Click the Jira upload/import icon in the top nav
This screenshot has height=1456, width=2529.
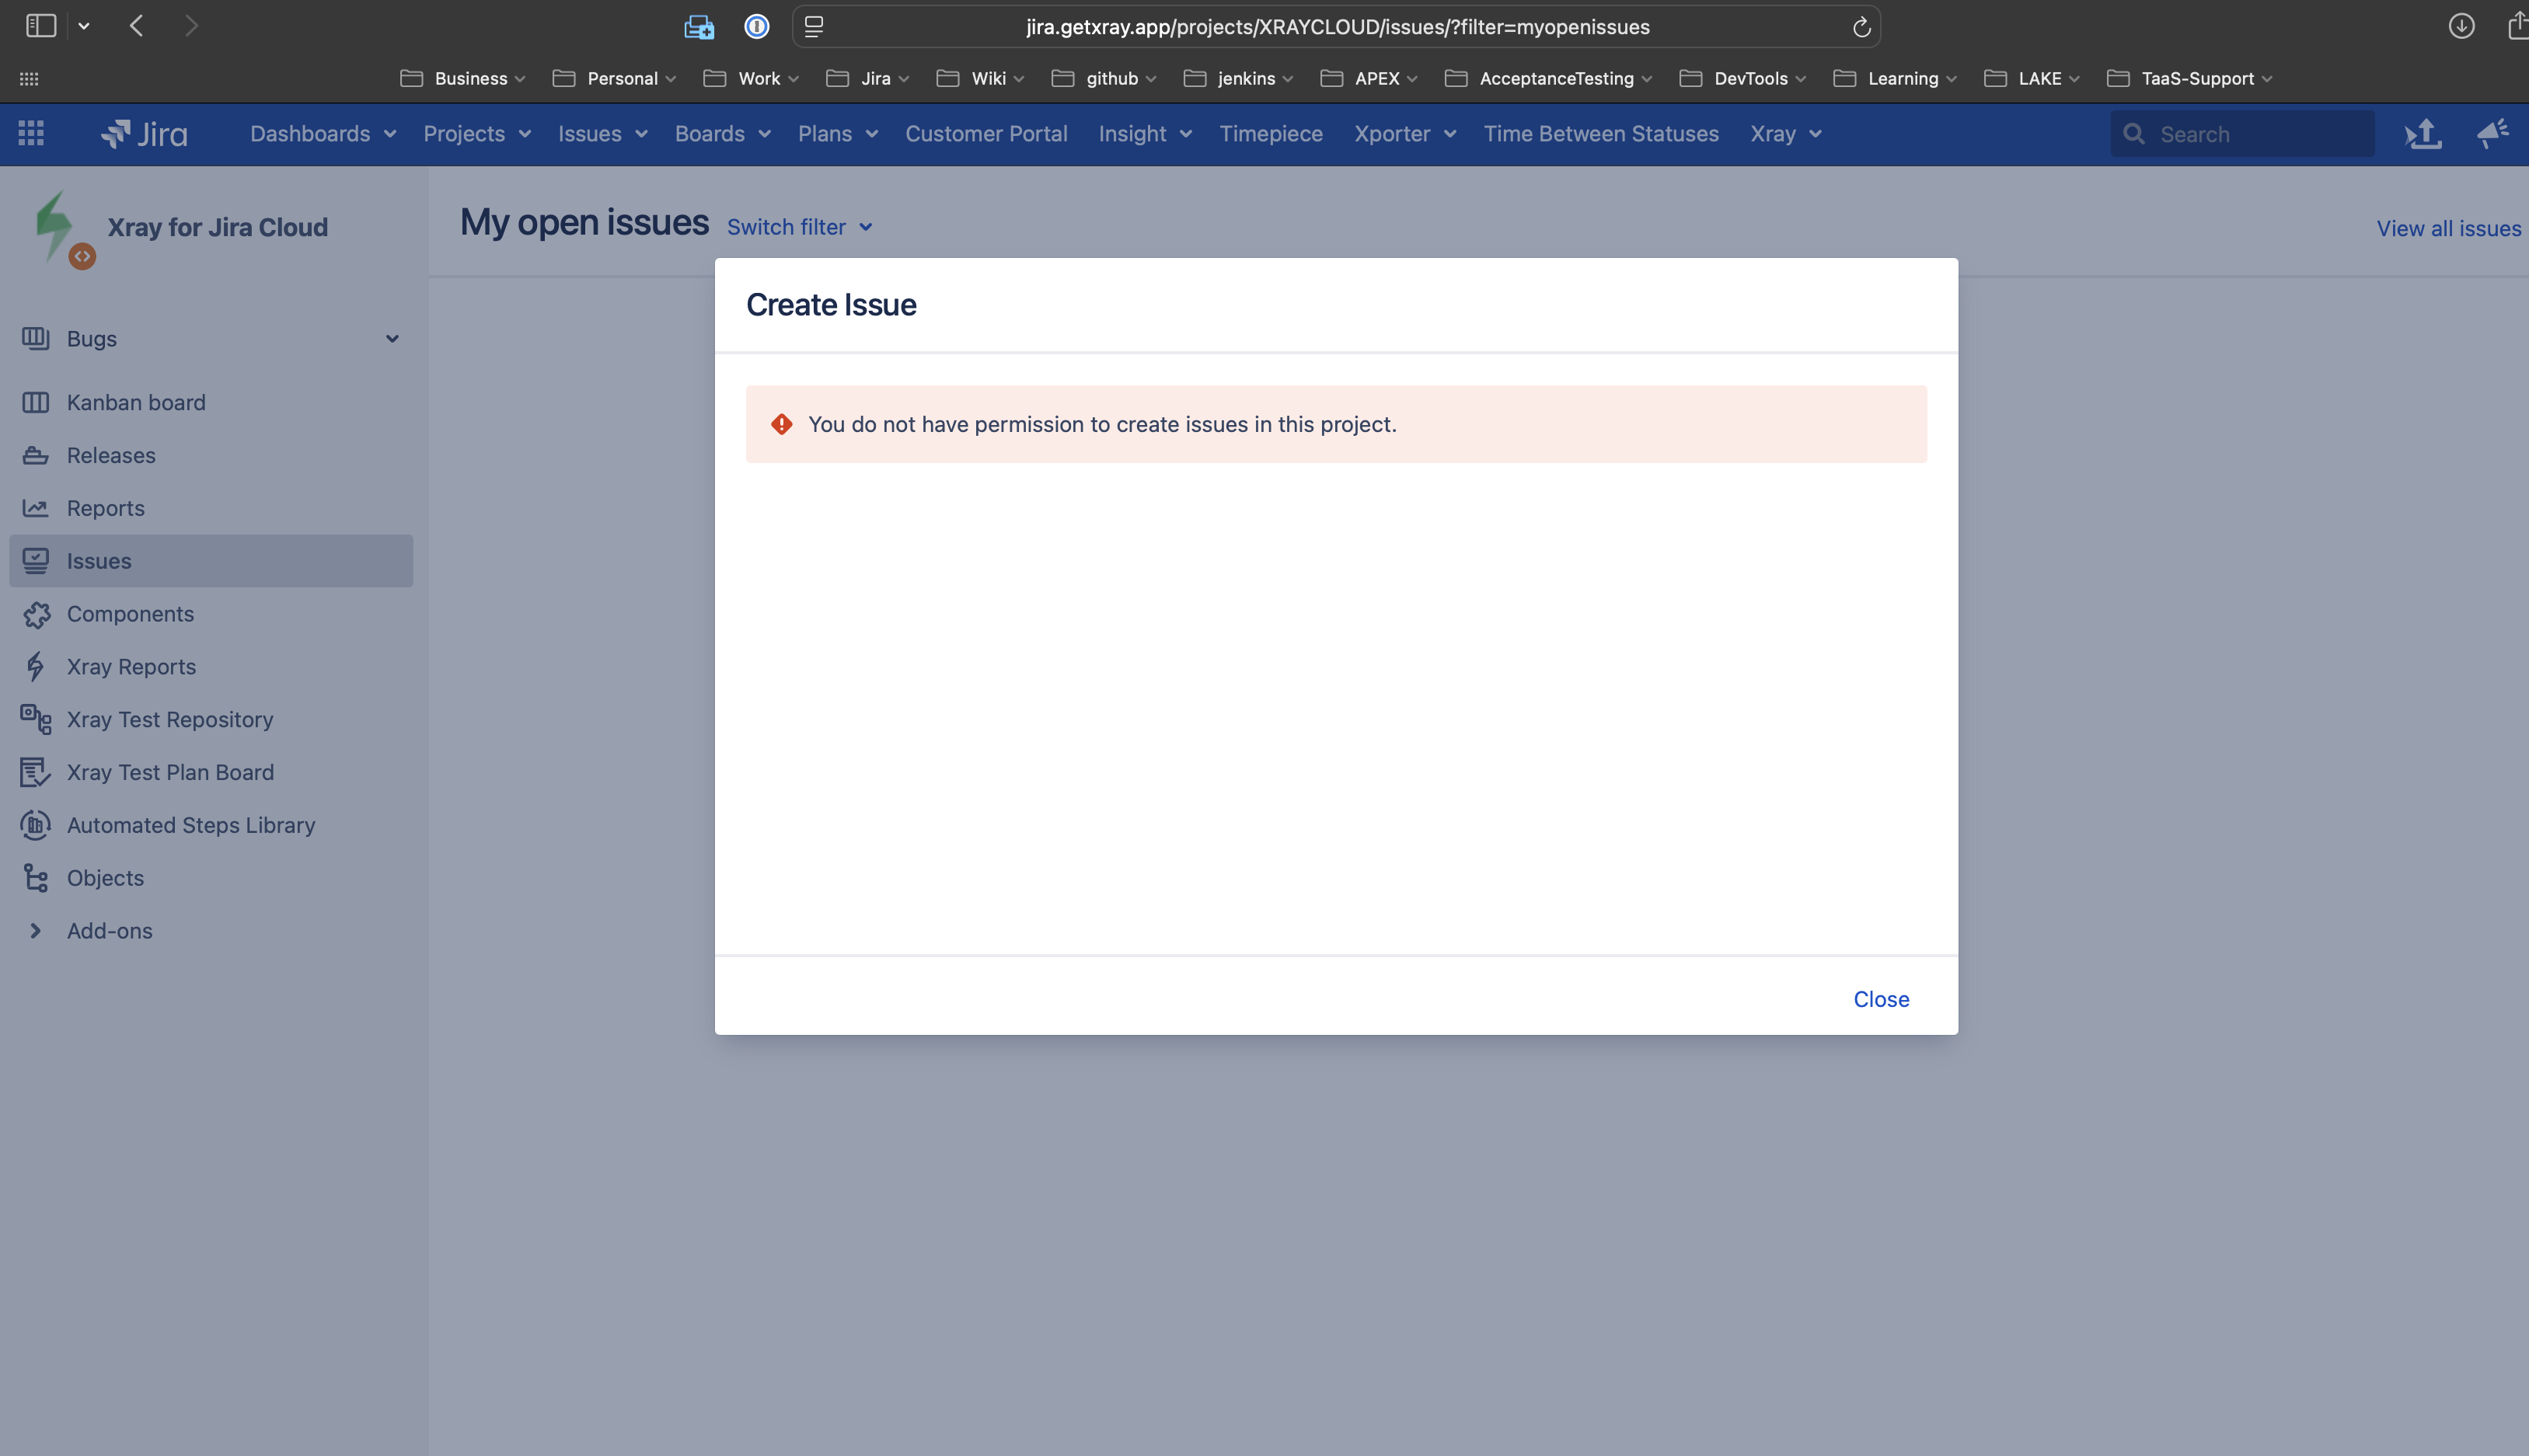click(x=2423, y=133)
